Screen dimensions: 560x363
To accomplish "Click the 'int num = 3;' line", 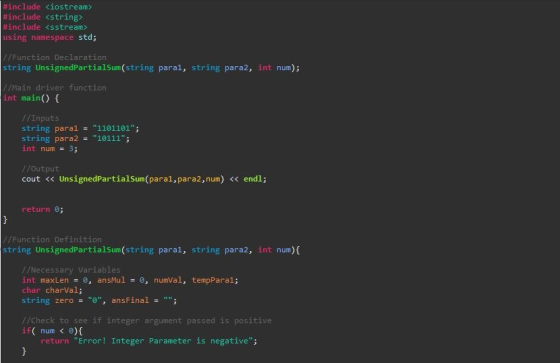I will pyautogui.click(x=50, y=149).
